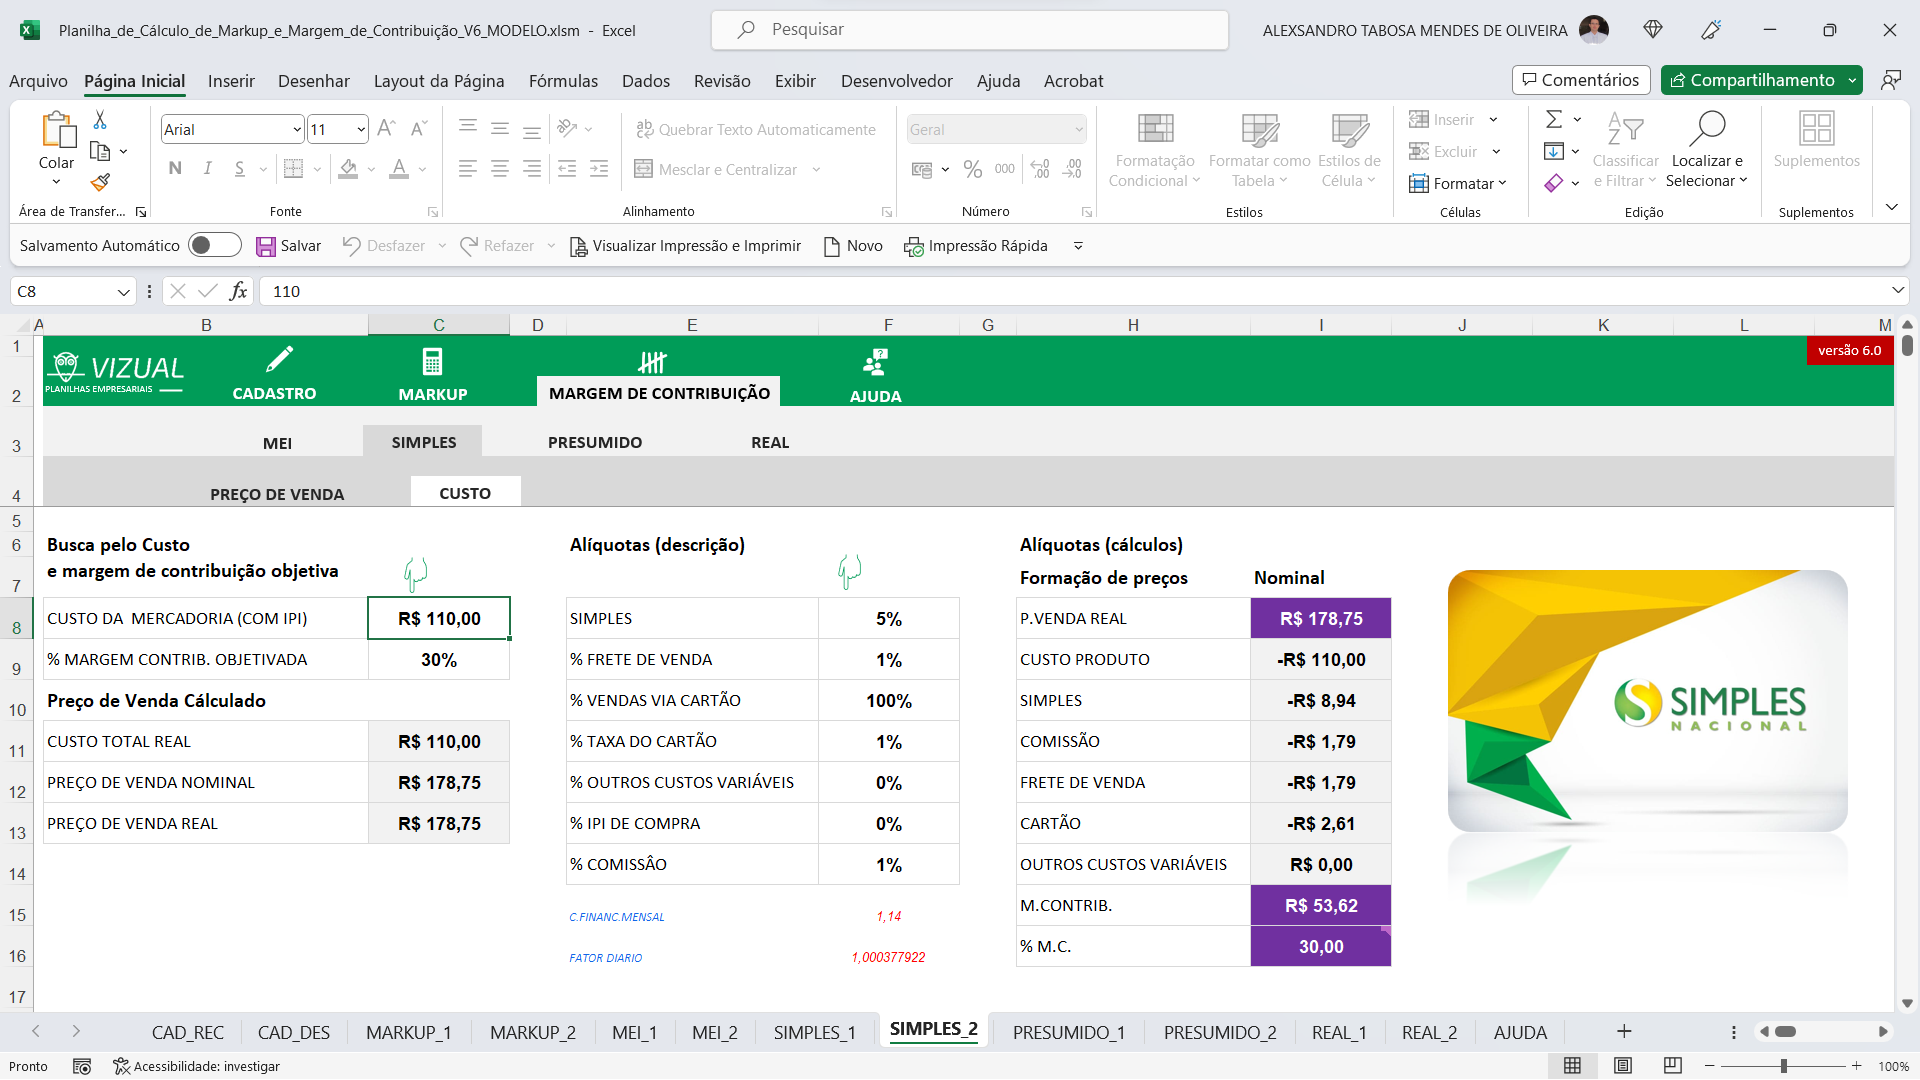The height and width of the screenshot is (1080, 1920).
Task: Expand the formula bar chevron
Action: 1897,290
